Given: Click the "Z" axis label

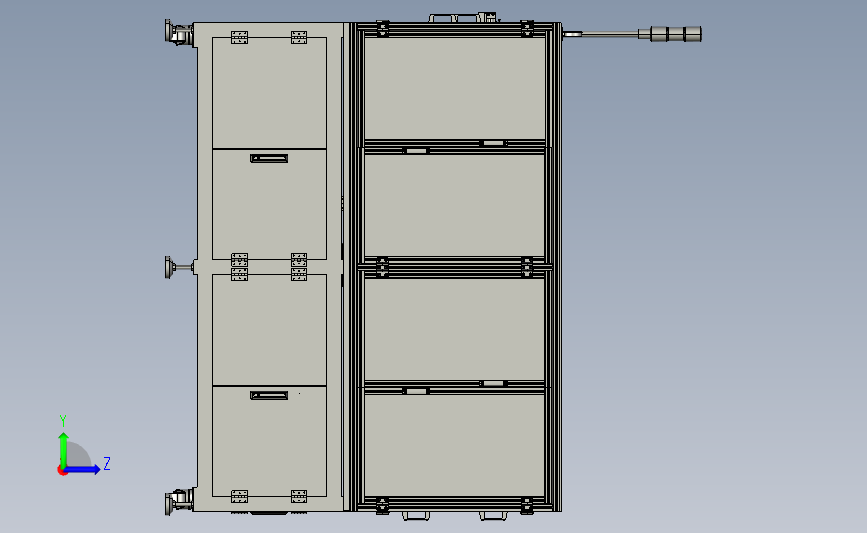Looking at the screenshot, I should pos(107,463).
